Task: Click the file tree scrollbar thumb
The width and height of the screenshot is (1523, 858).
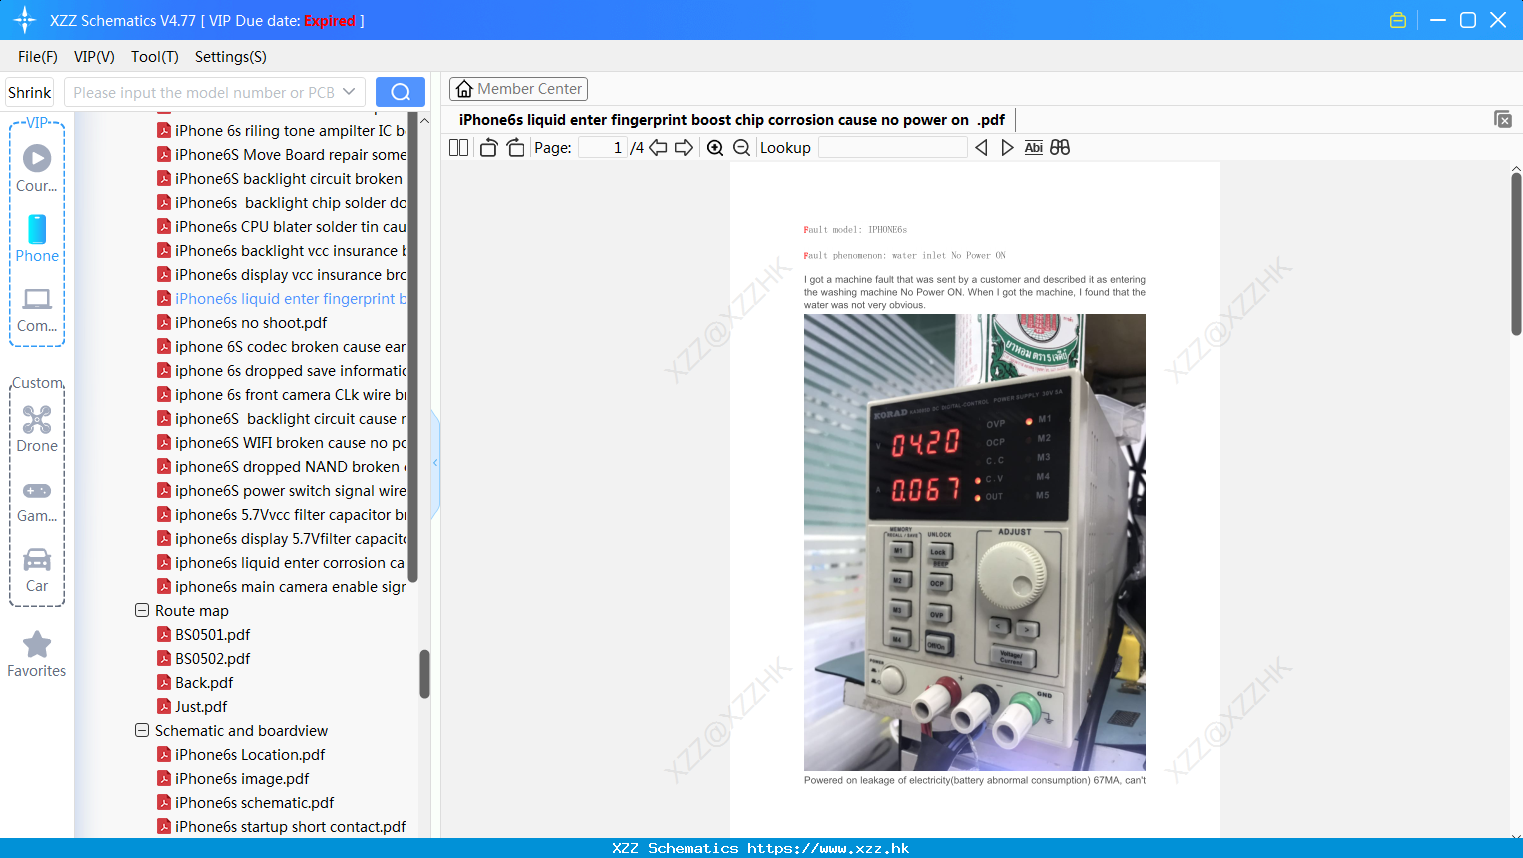Action: click(x=424, y=674)
